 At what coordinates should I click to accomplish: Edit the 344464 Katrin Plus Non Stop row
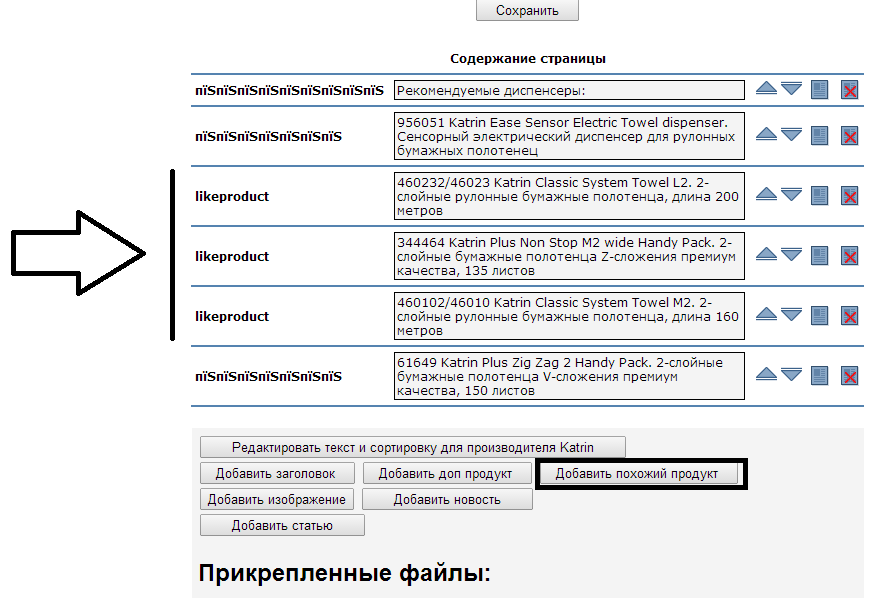[819, 255]
